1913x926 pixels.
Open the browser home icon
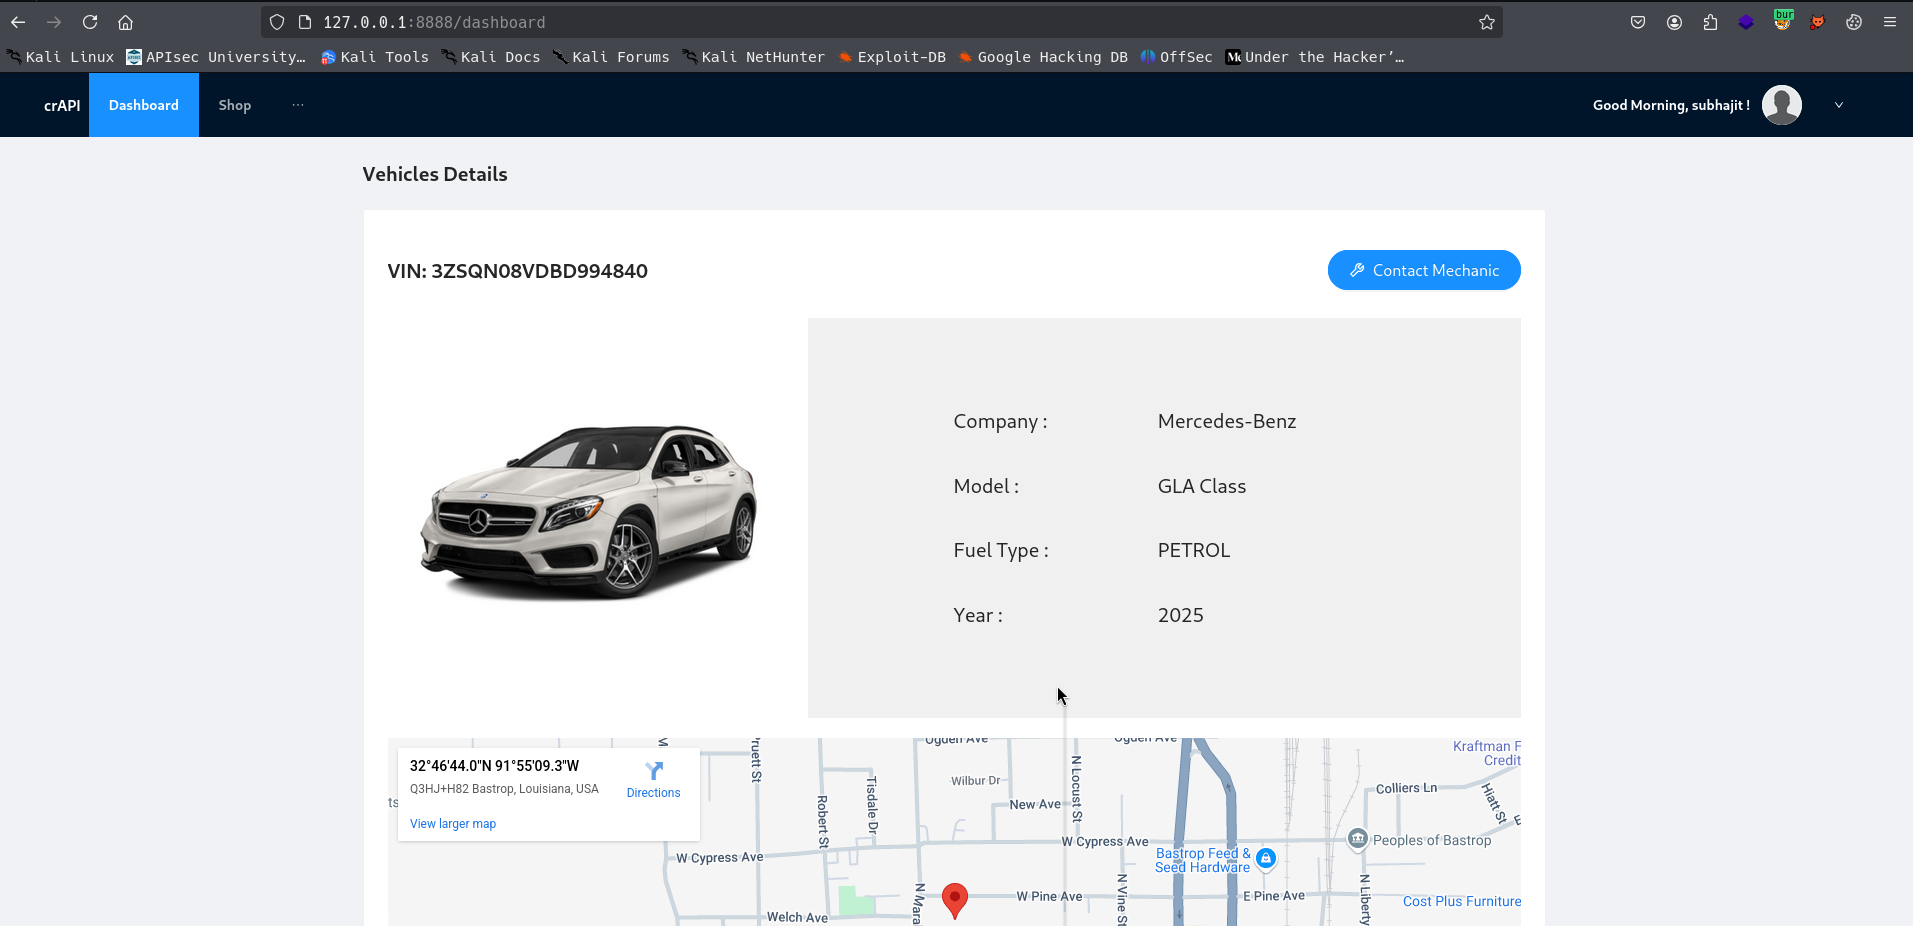126,22
